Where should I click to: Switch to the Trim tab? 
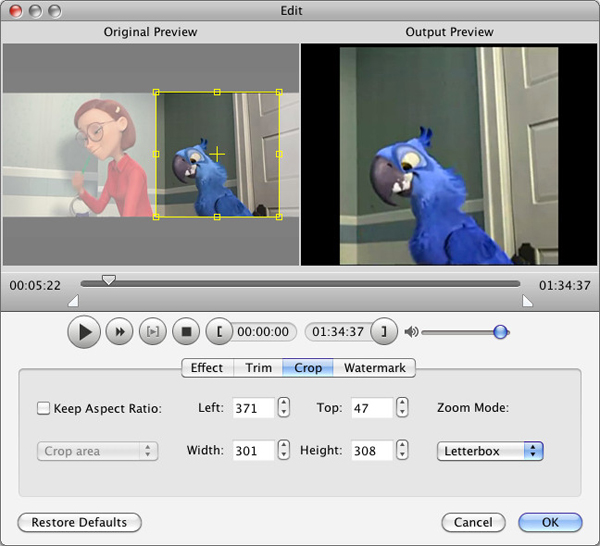click(x=258, y=368)
